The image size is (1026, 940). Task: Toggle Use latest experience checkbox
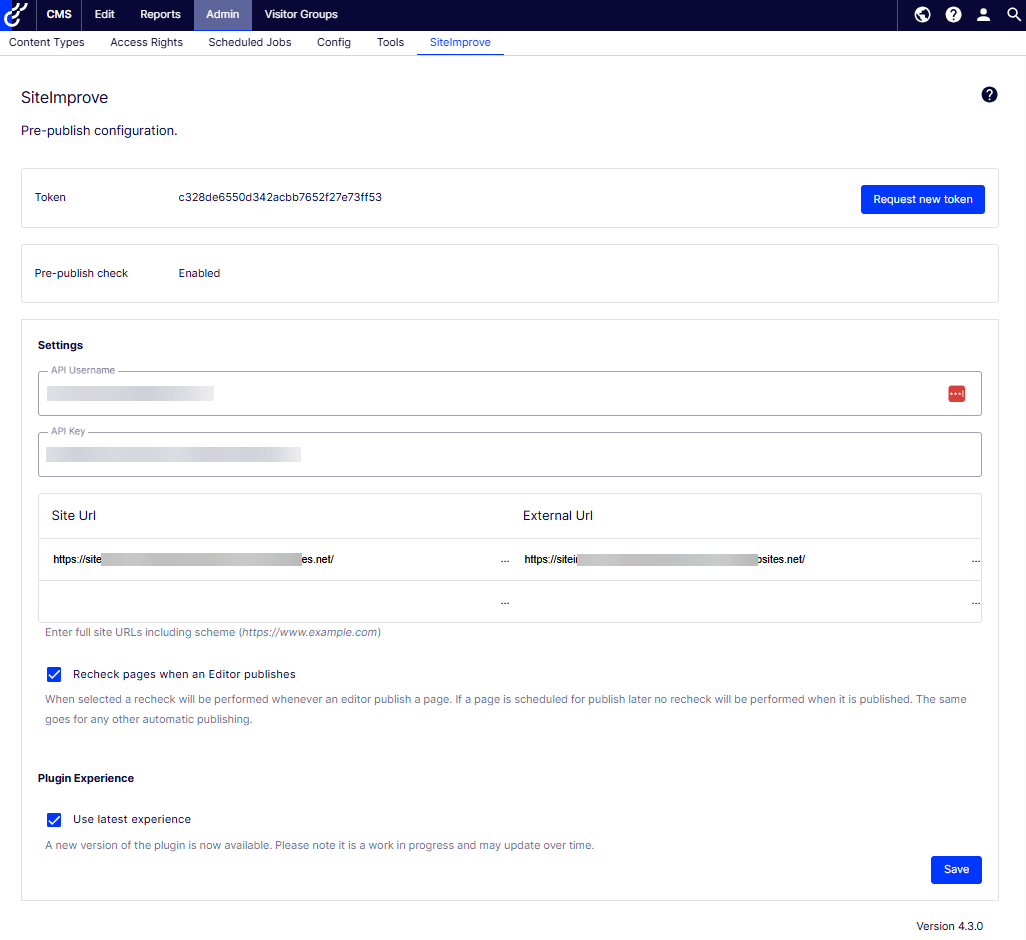click(x=54, y=820)
